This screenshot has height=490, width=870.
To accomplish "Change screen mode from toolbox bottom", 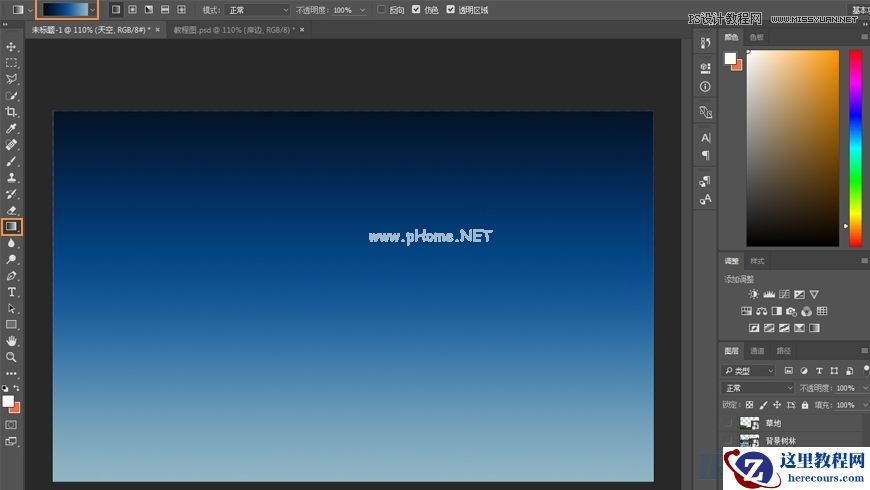I will [11, 442].
